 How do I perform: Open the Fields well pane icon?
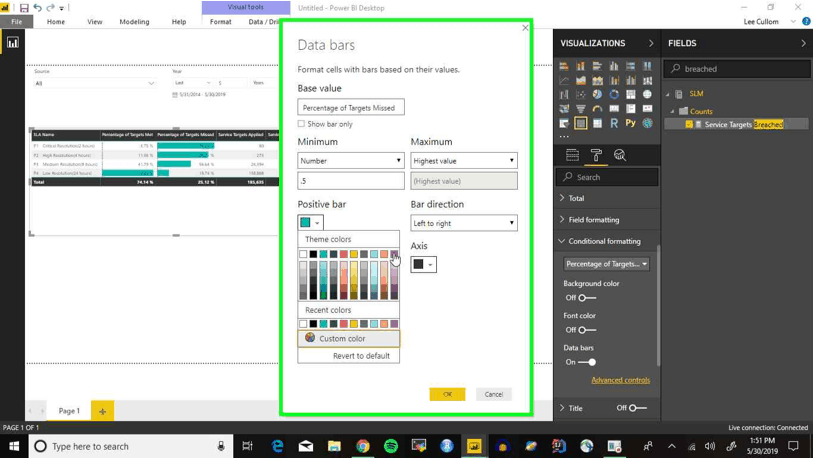coord(572,155)
